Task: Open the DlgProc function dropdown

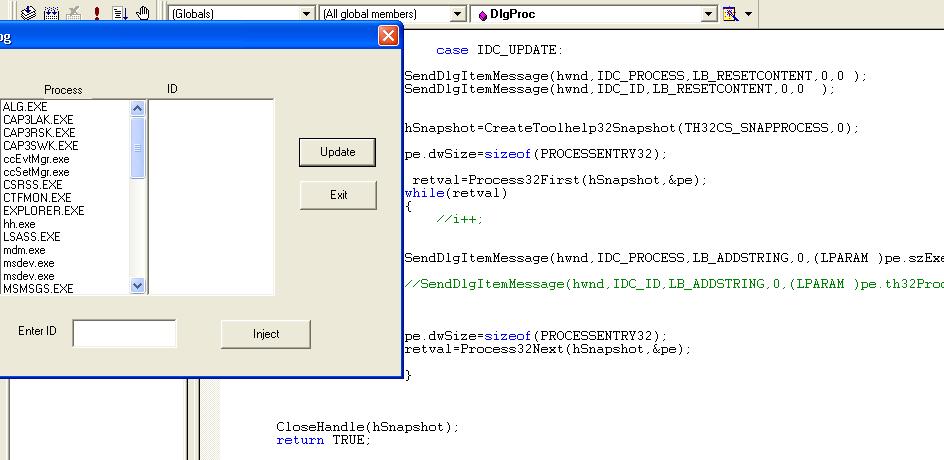Action: click(x=709, y=13)
